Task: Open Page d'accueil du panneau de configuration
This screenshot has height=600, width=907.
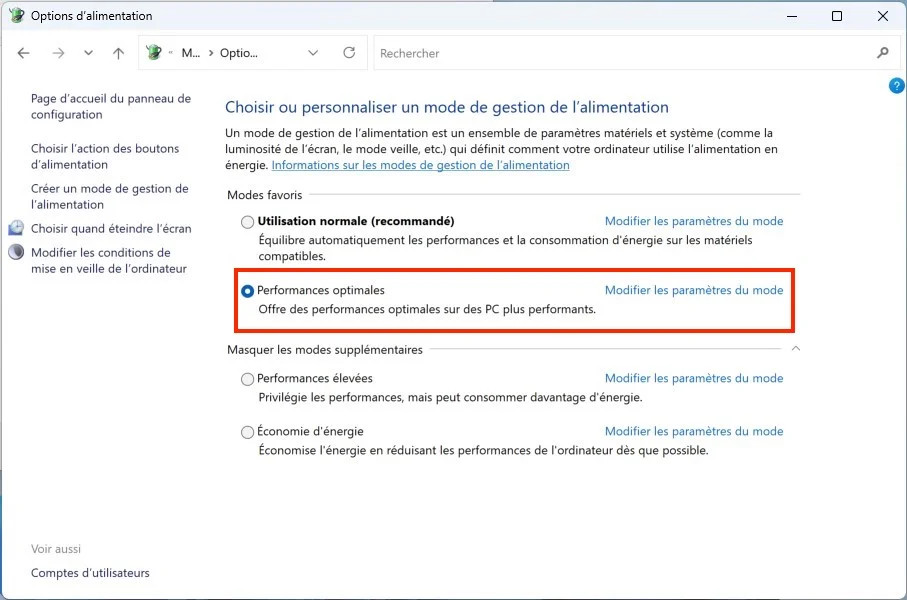Action: (x=110, y=106)
